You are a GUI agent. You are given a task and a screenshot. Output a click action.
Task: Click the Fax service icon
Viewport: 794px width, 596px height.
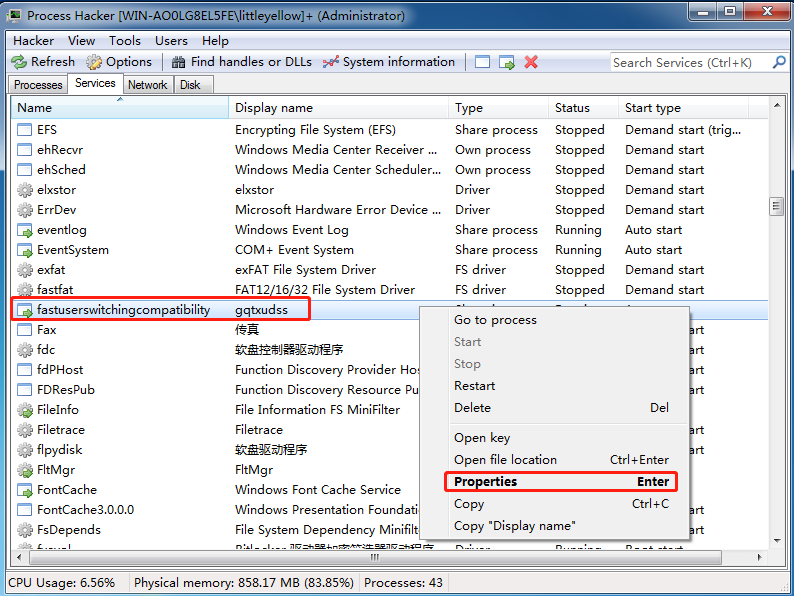pos(25,330)
